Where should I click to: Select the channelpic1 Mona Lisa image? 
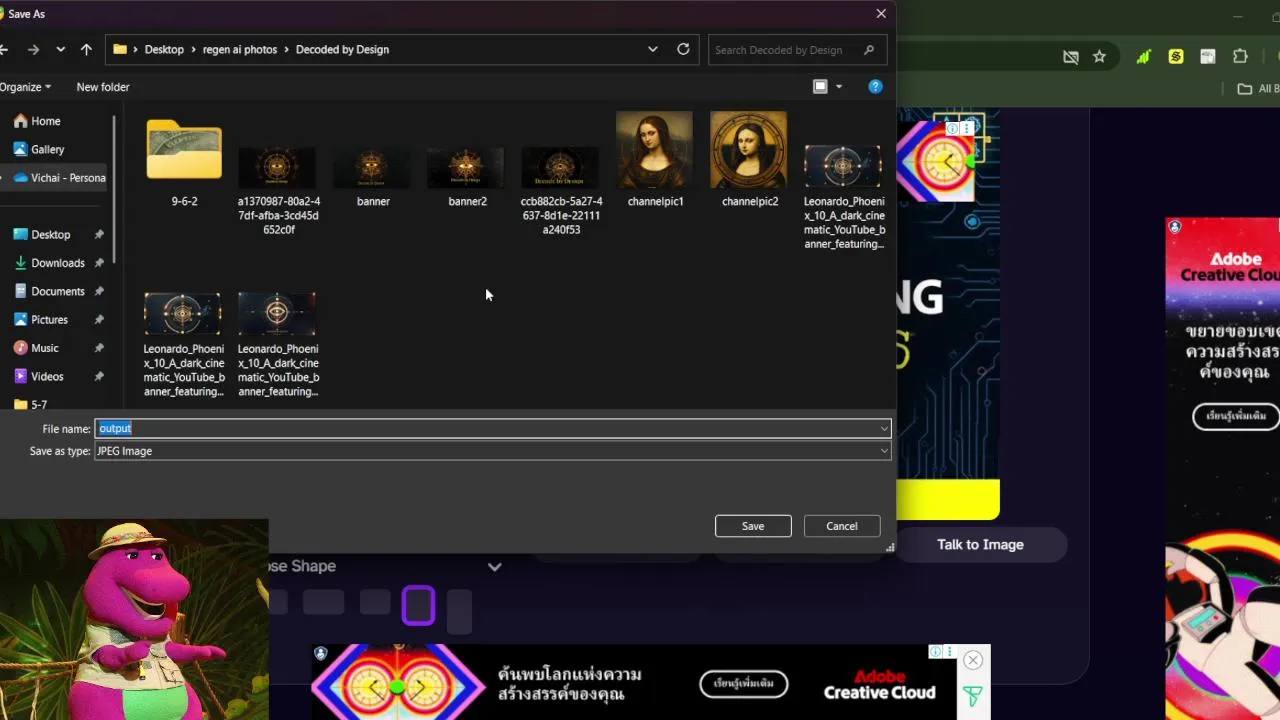click(655, 160)
